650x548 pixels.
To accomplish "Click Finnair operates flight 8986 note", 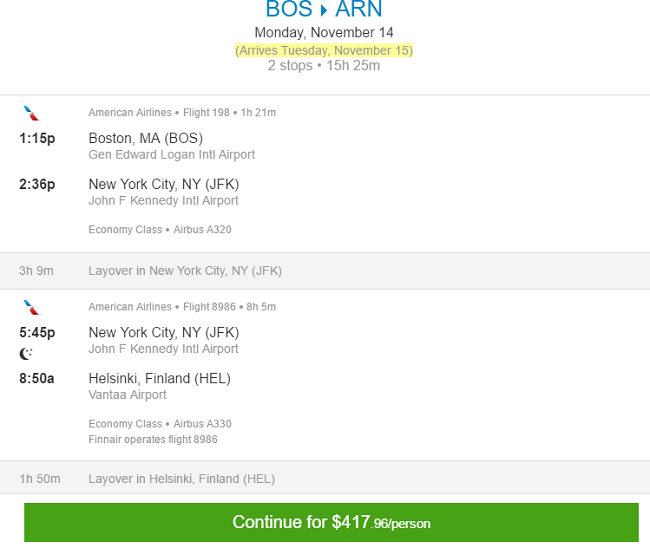I will [x=153, y=439].
